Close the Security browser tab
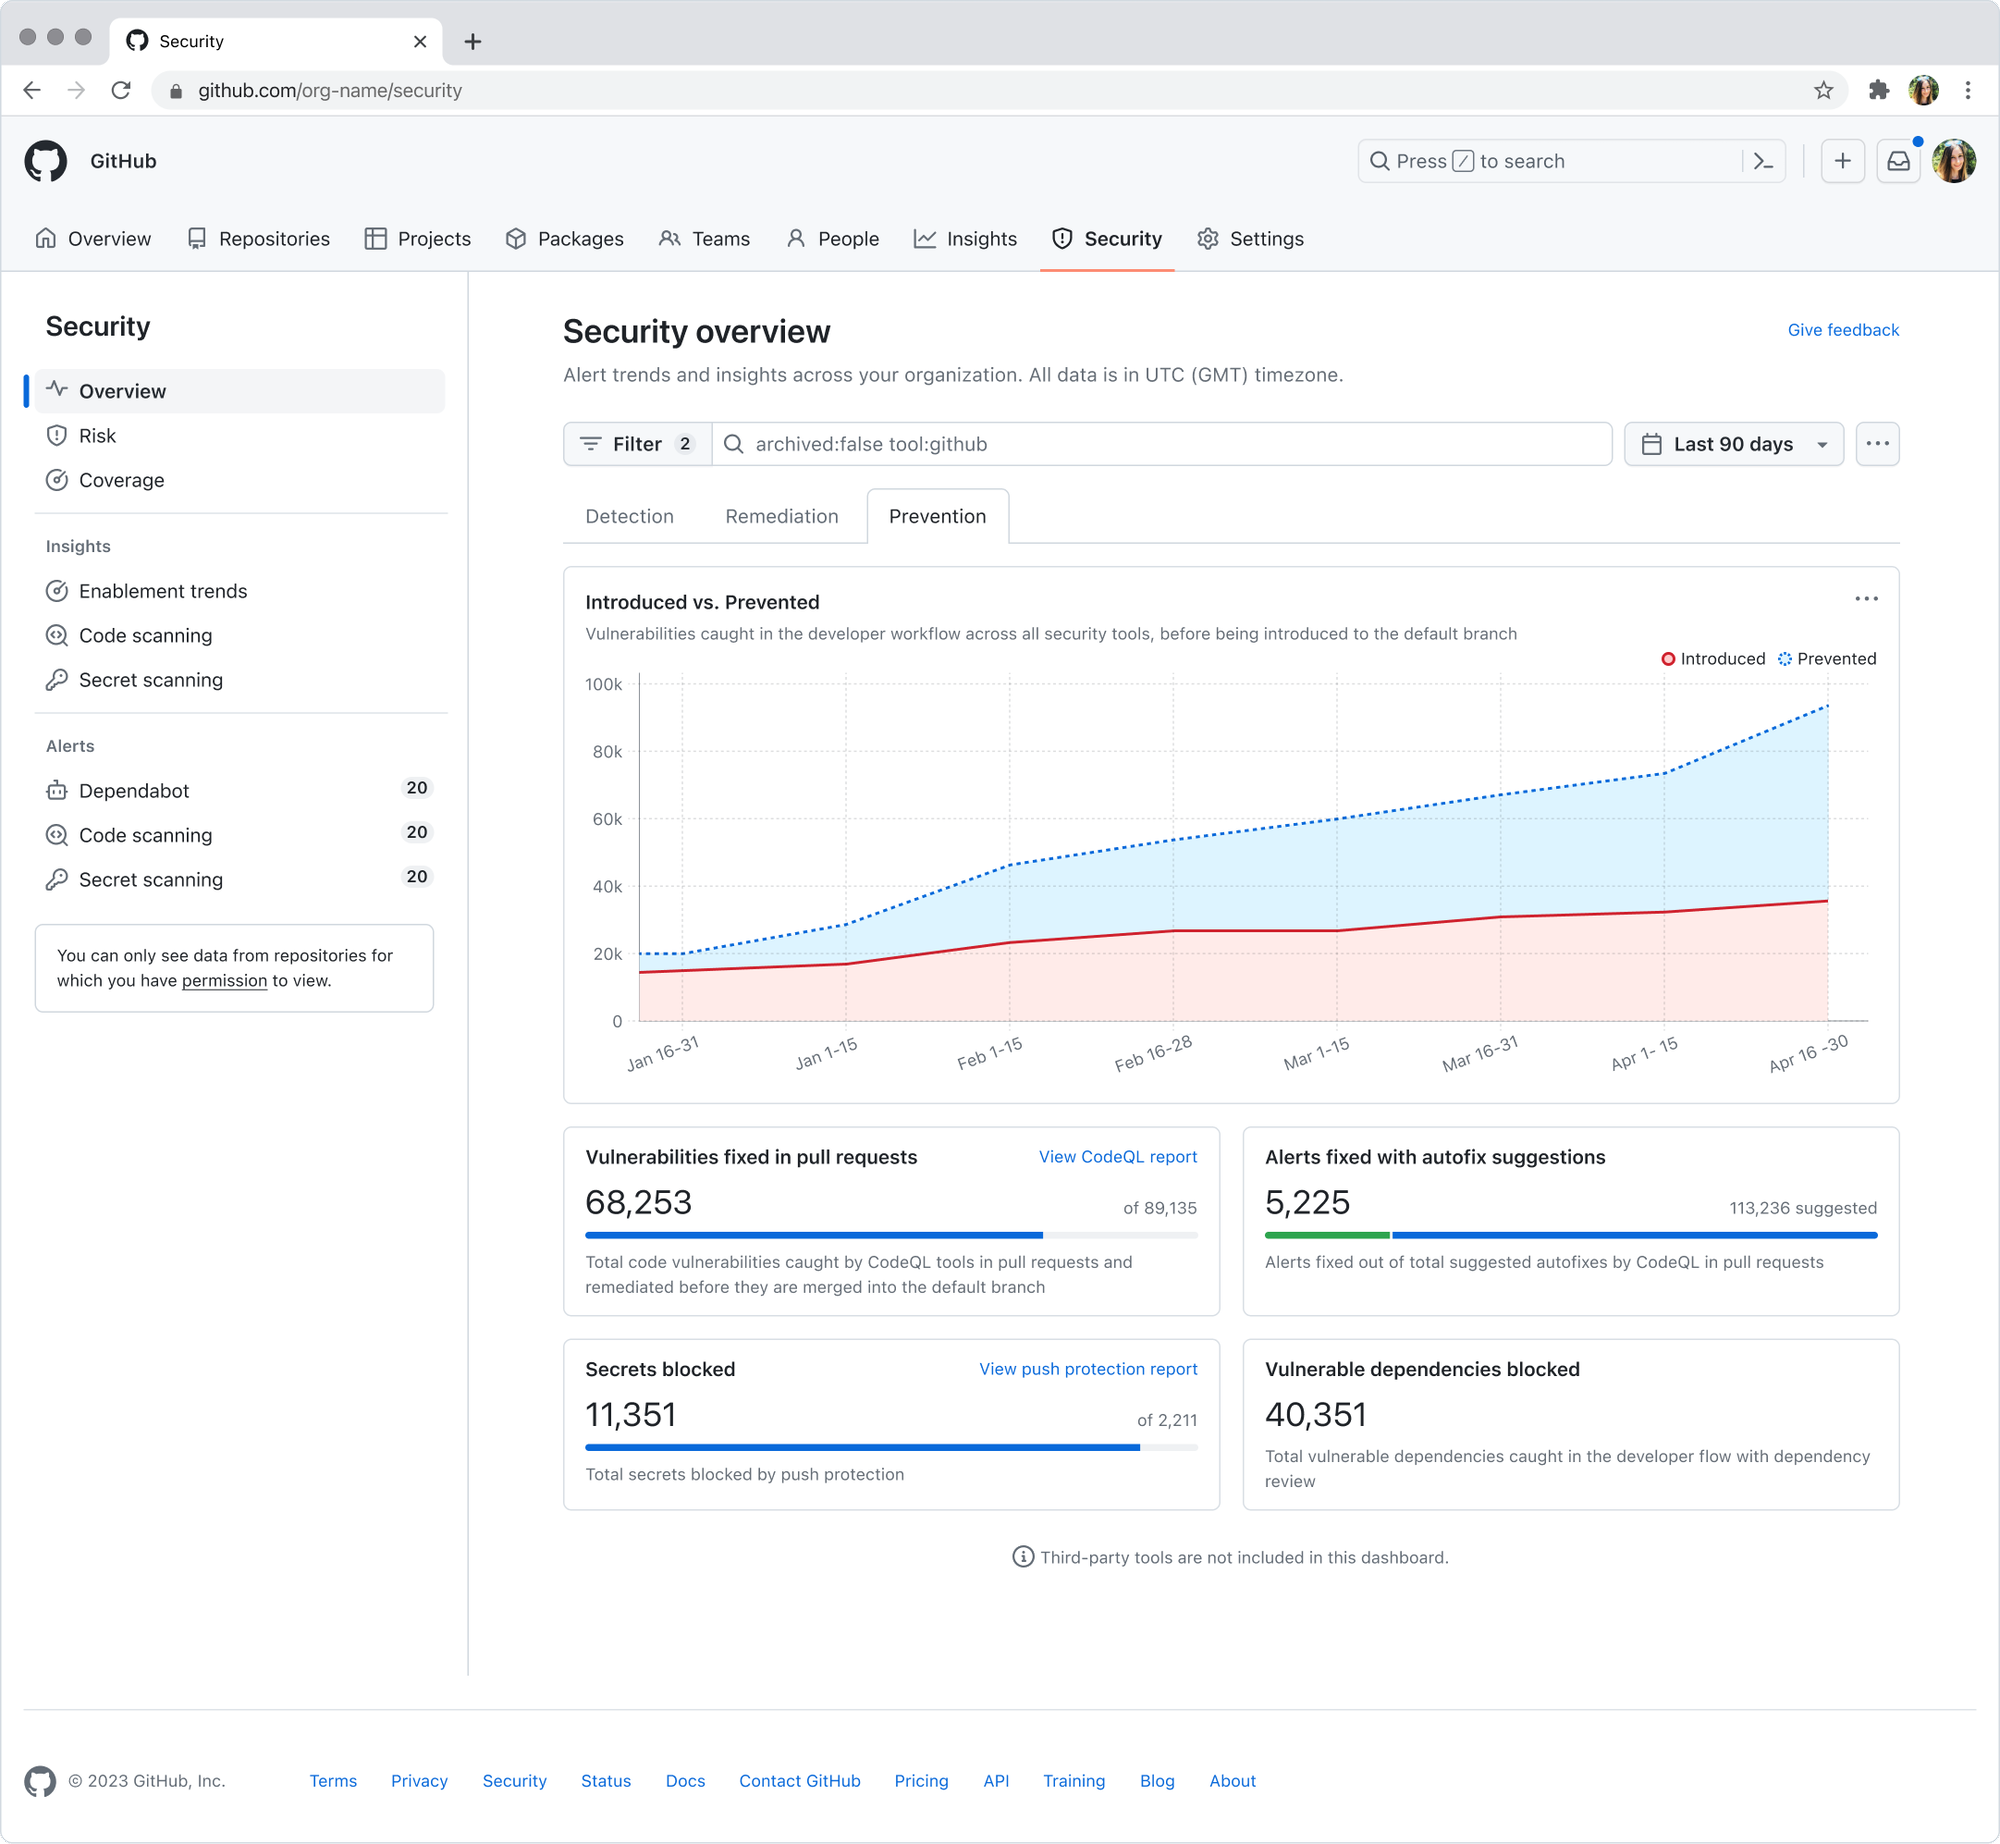This screenshot has width=2000, height=1844. click(x=420, y=41)
